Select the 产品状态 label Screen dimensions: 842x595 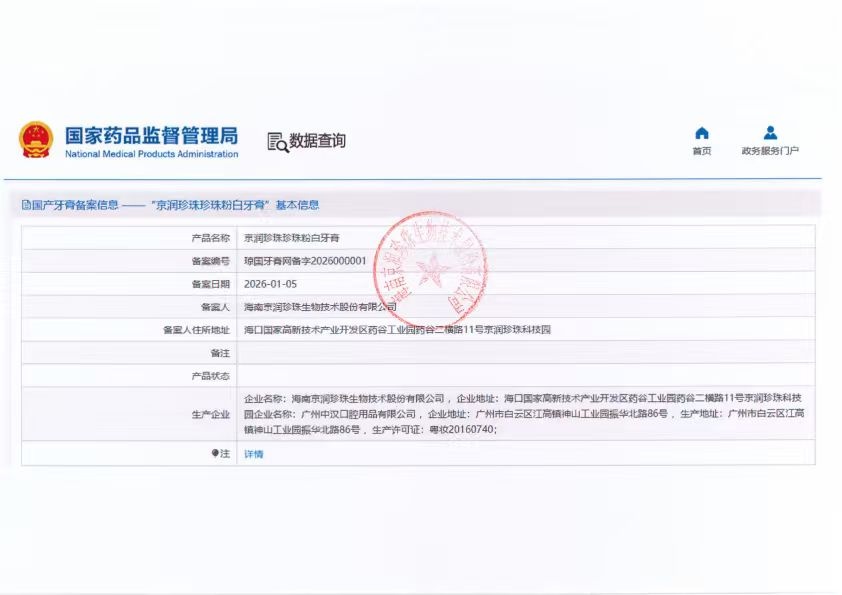click(210, 376)
